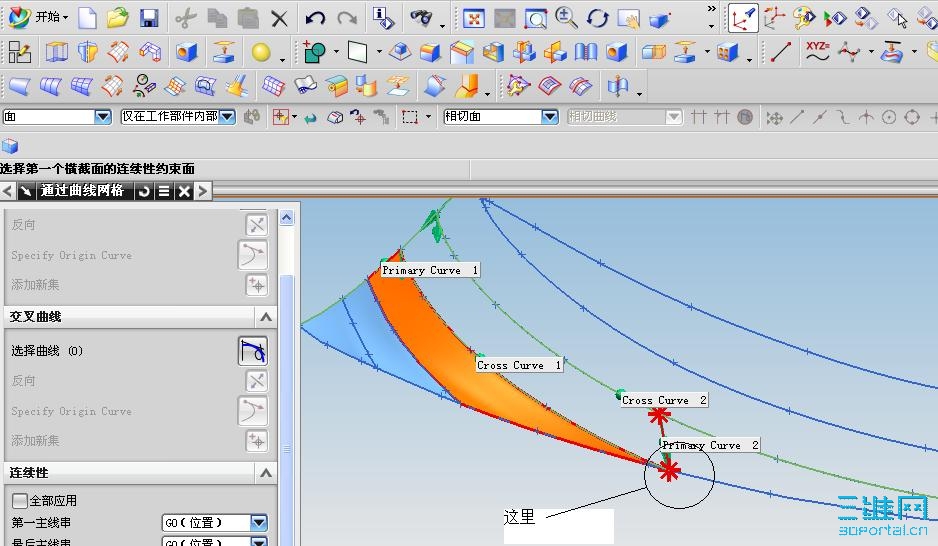
Task: Click the reverse direction button beside 交叉曲线 反向
Action: [257, 381]
